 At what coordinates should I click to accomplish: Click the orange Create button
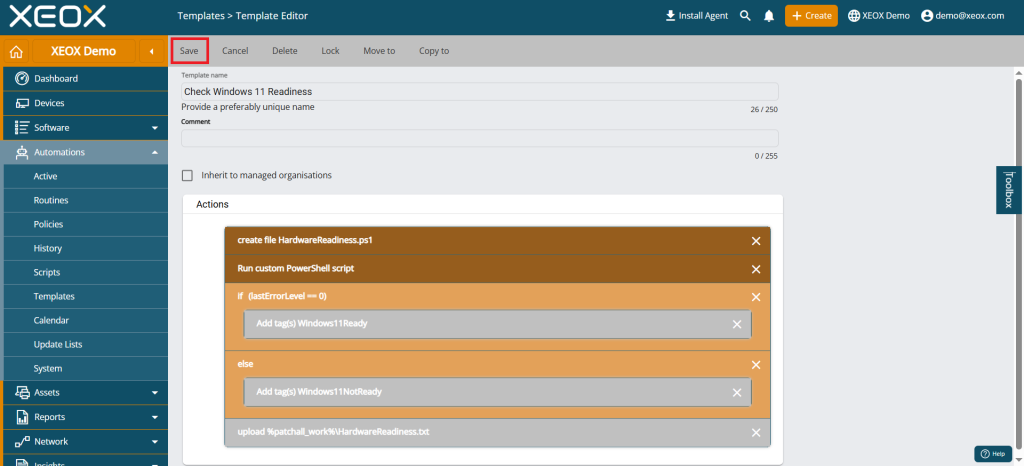[x=811, y=16]
